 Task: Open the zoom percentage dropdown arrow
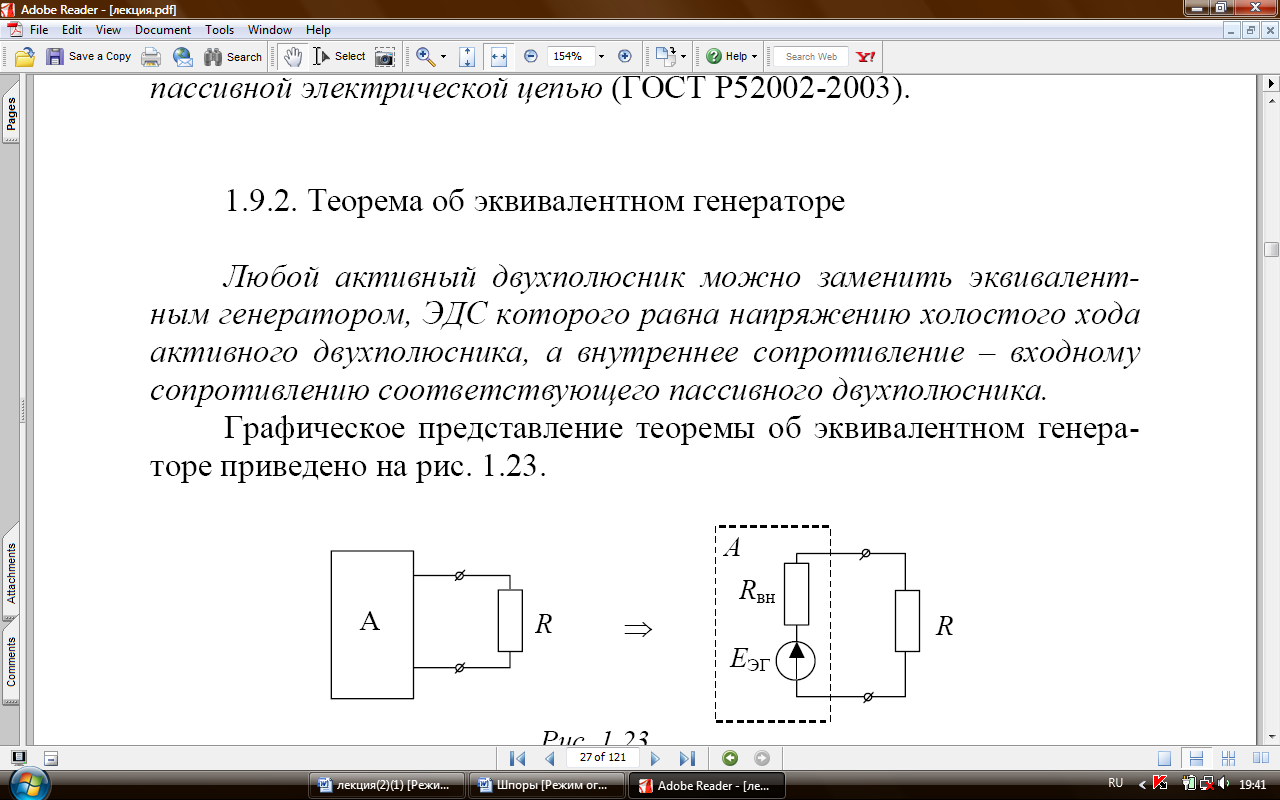pos(602,57)
